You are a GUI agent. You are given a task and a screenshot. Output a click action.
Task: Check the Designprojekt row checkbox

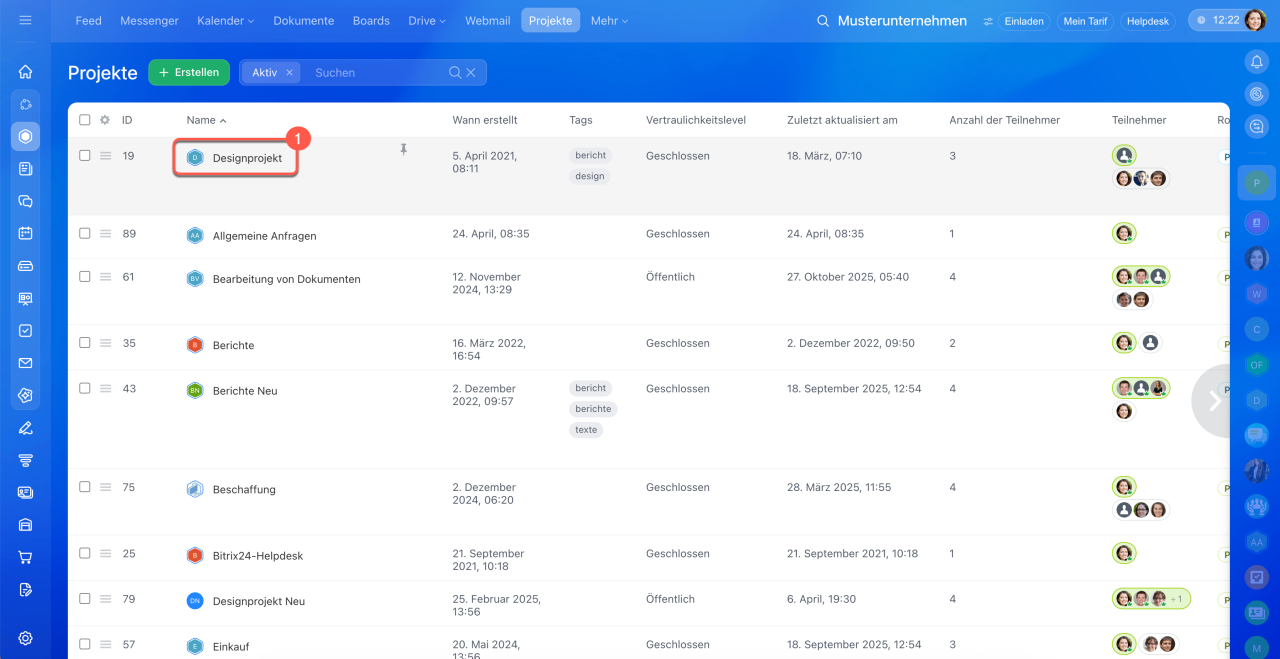click(x=85, y=156)
